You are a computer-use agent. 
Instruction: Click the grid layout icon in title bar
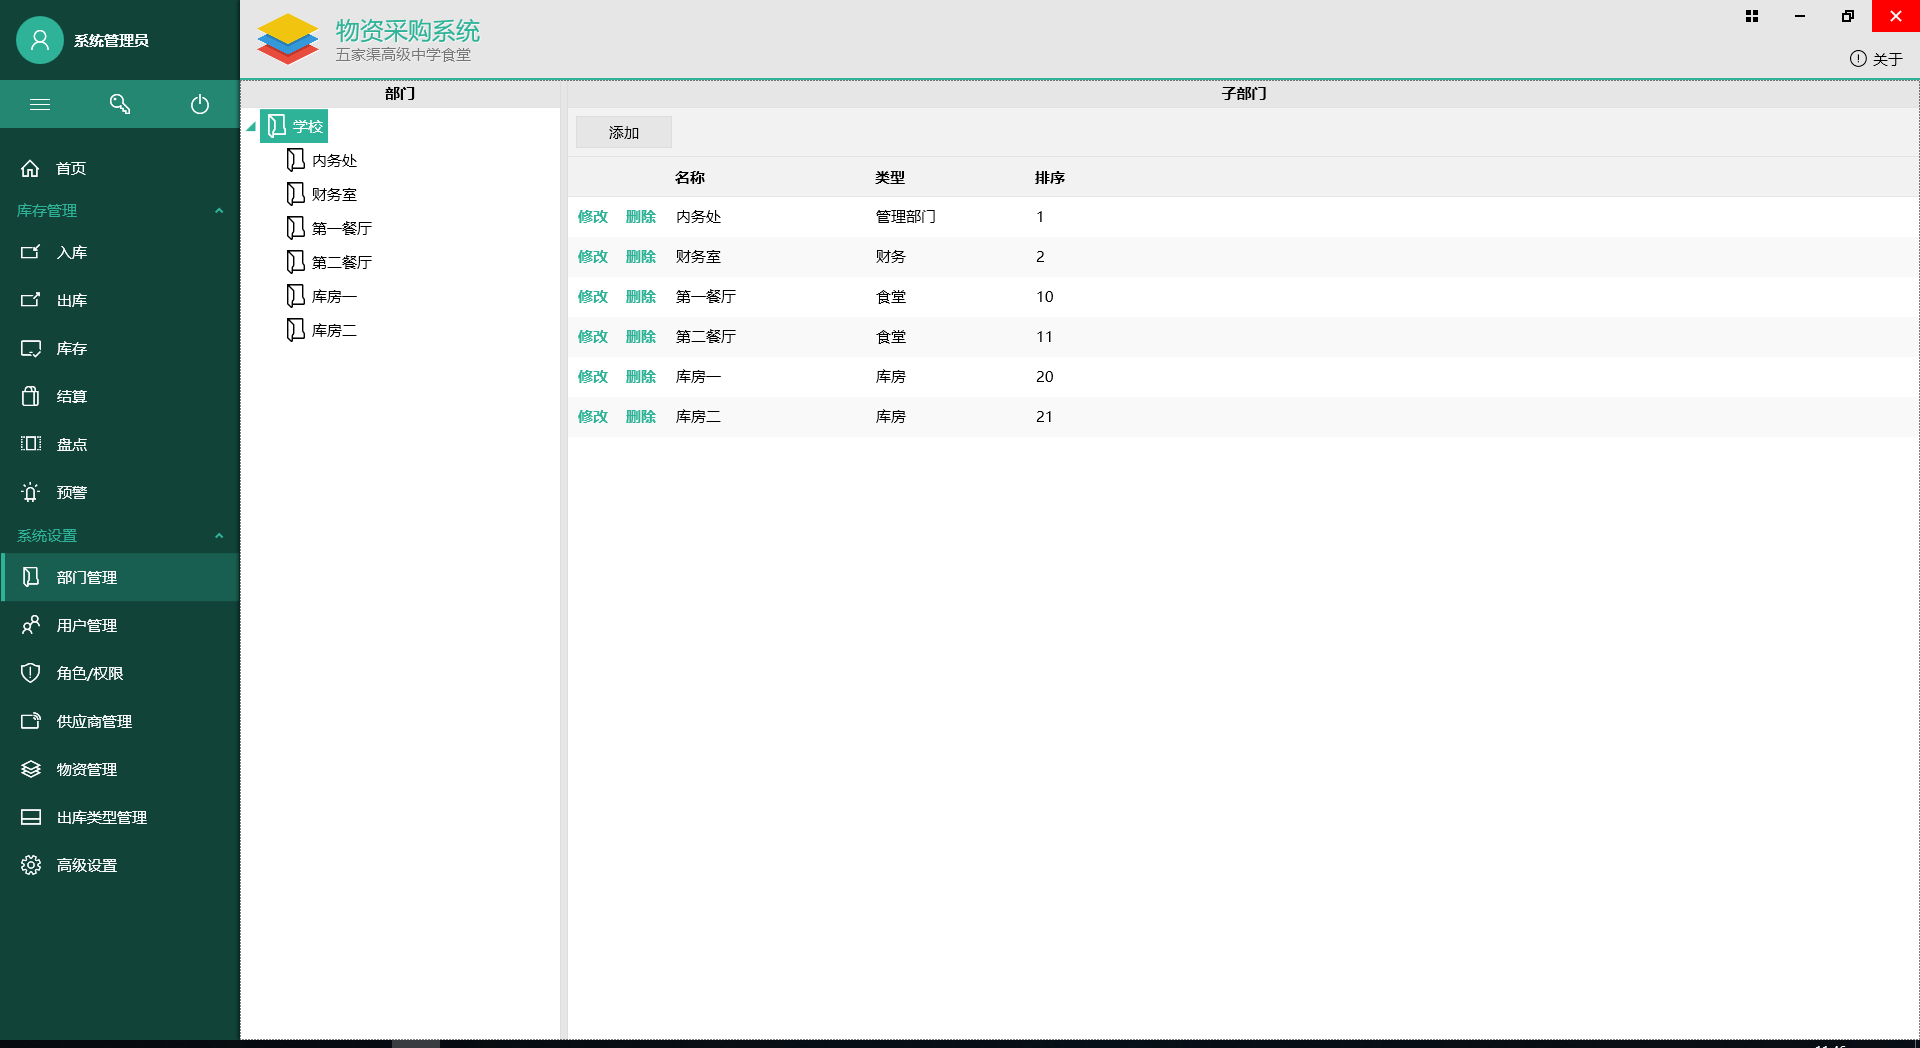pos(1751,16)
